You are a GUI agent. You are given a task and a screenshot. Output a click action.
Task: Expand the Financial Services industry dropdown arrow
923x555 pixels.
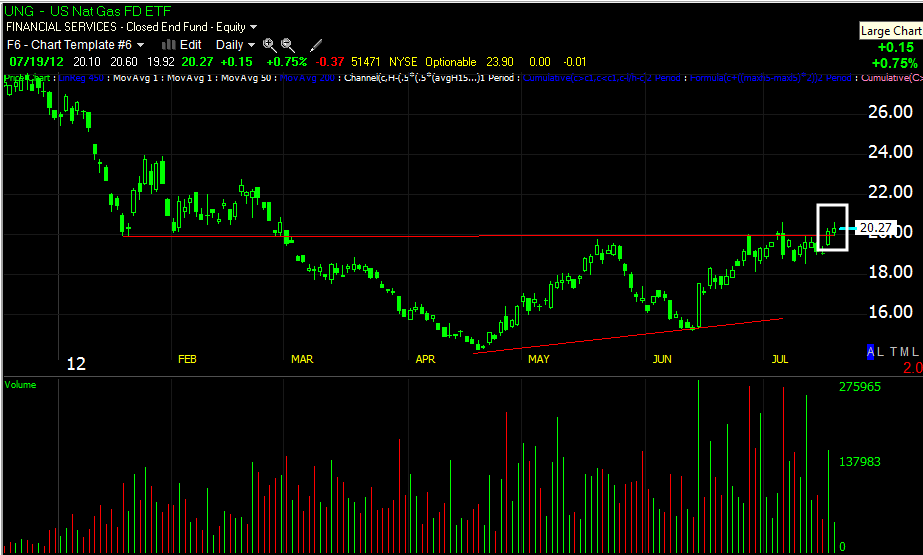click(x=254, y=27)
